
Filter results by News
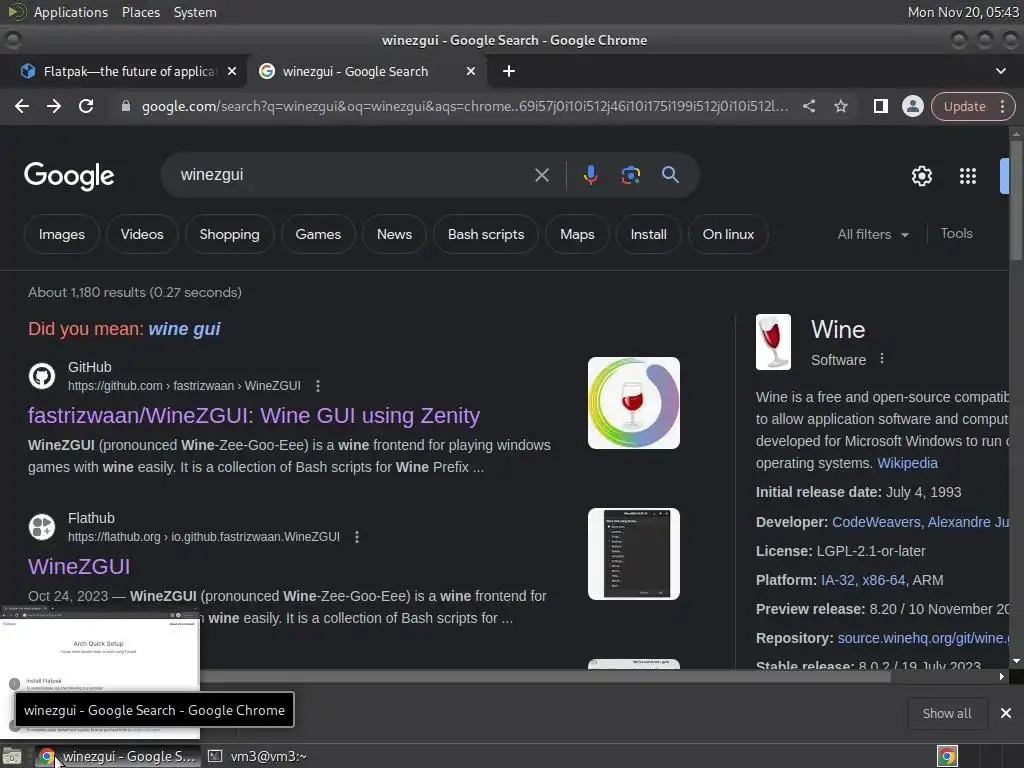pos(394,234)
